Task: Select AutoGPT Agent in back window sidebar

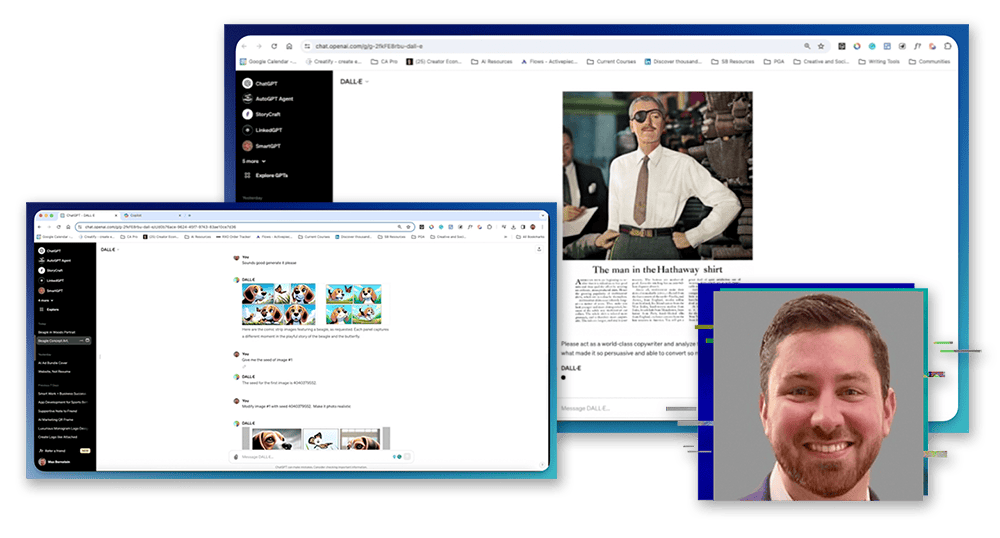Action: (x=273, y=99)
